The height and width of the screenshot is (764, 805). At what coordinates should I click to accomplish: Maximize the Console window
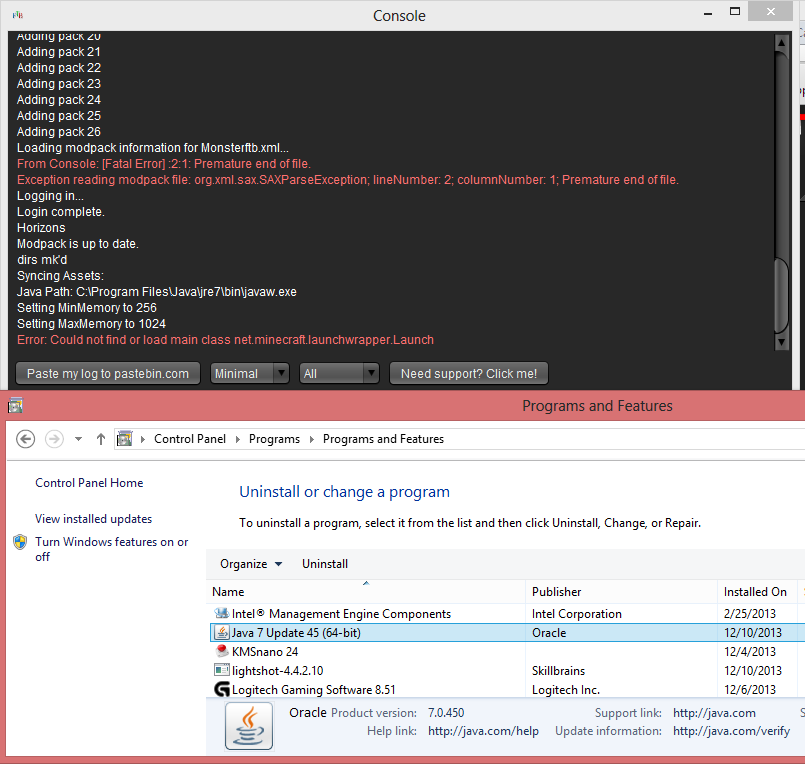tap(735, 12)
